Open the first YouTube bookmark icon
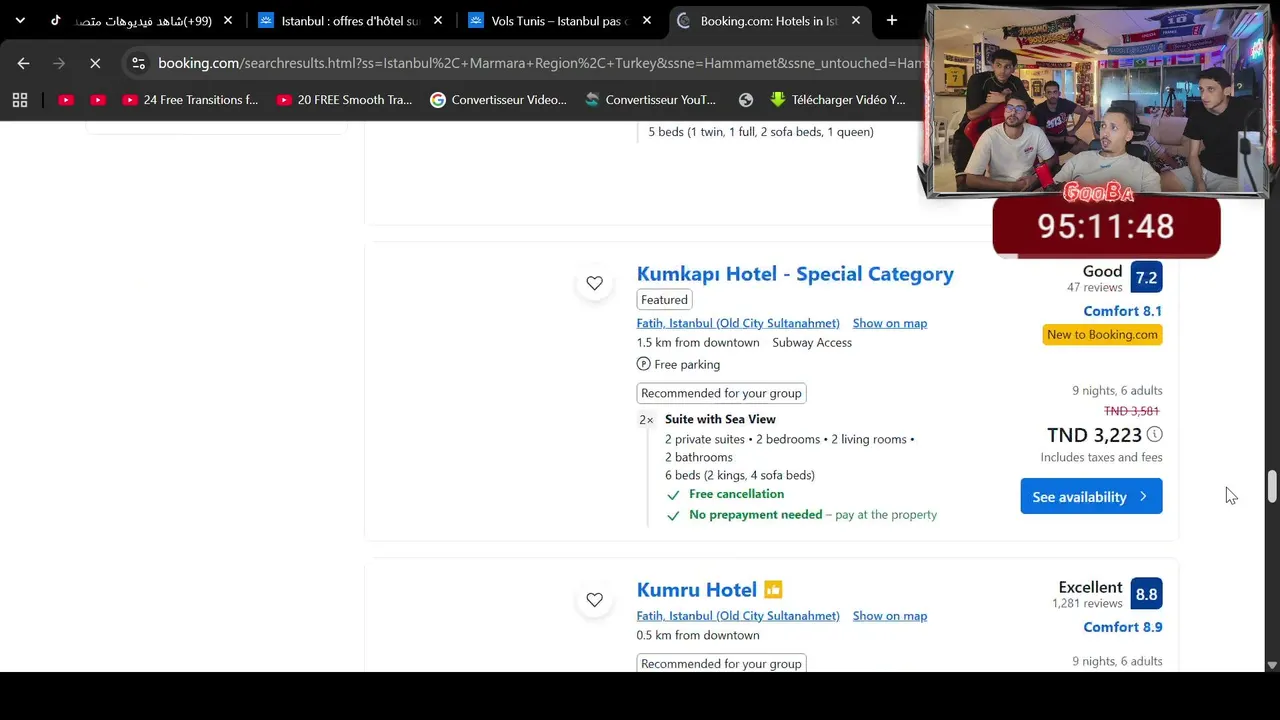 66,100
